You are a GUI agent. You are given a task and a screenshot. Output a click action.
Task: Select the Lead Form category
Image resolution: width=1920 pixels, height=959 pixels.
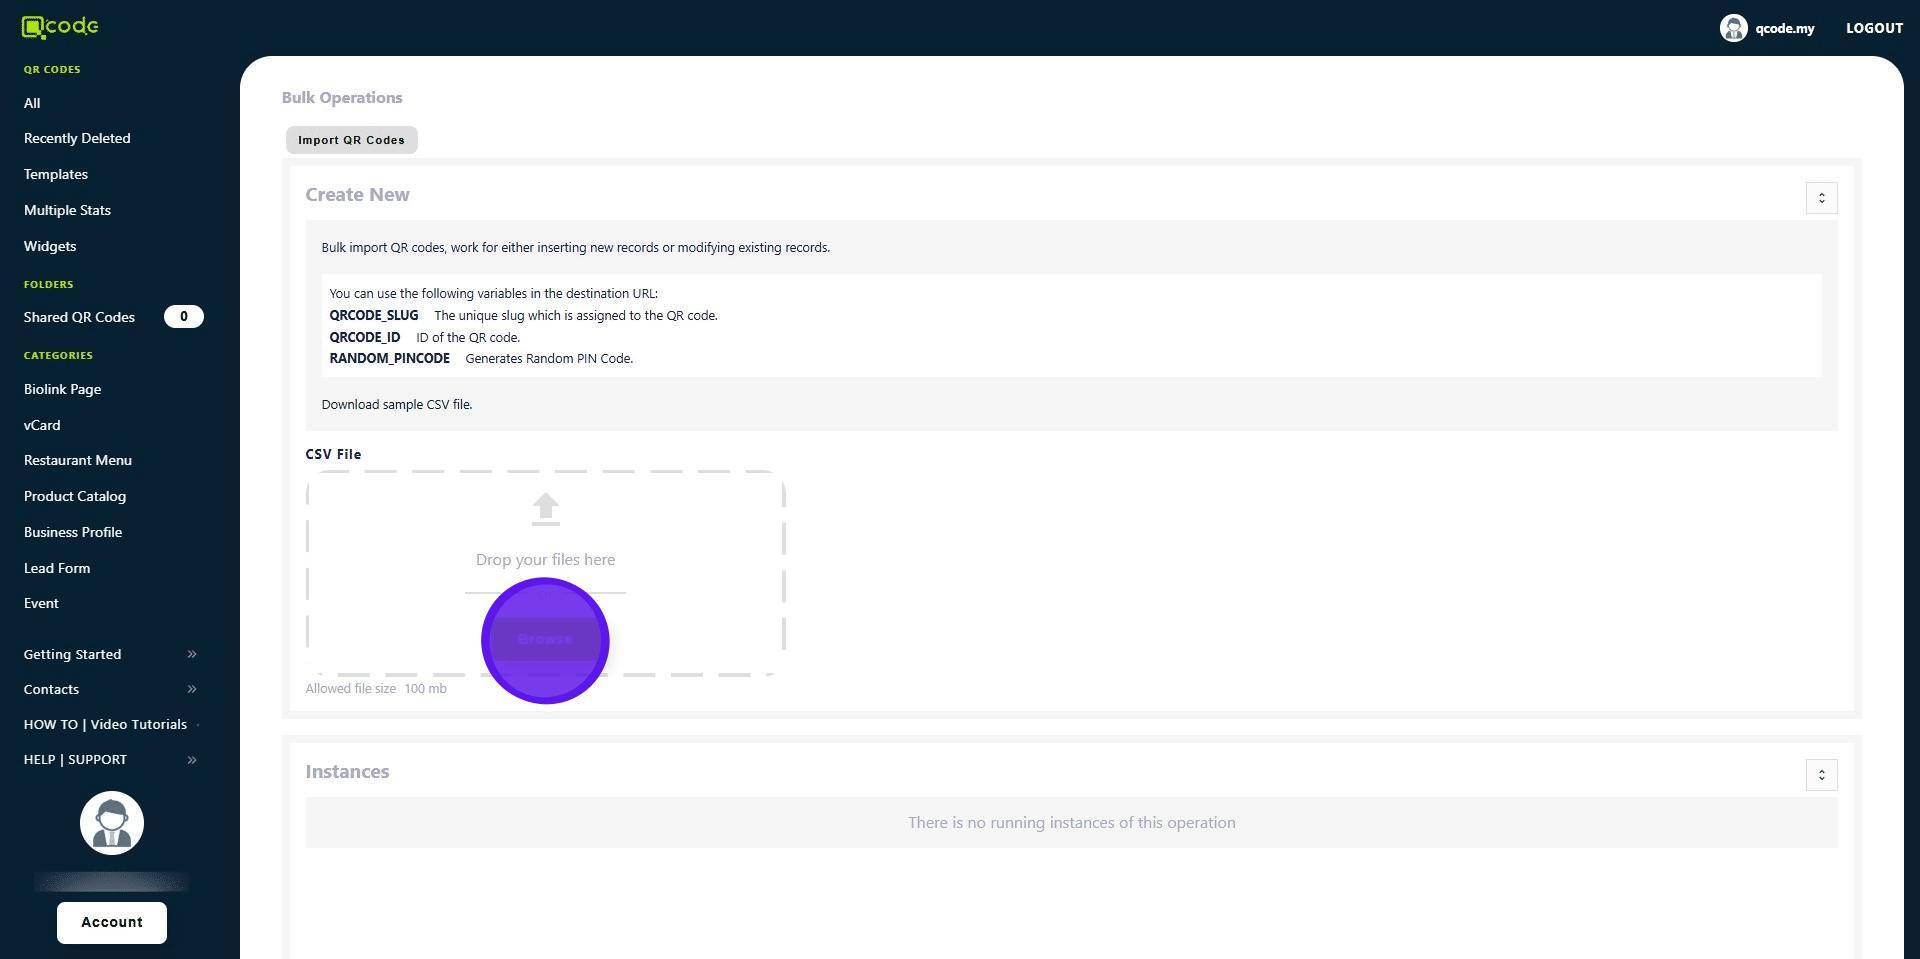pyautogui.click(x=57, y=568)
